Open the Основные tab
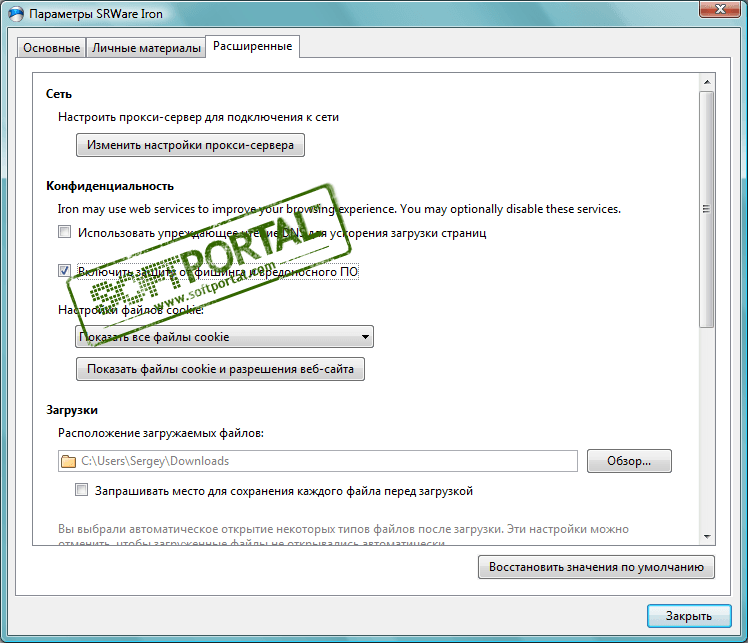748x643 pixels. (52, 48)
